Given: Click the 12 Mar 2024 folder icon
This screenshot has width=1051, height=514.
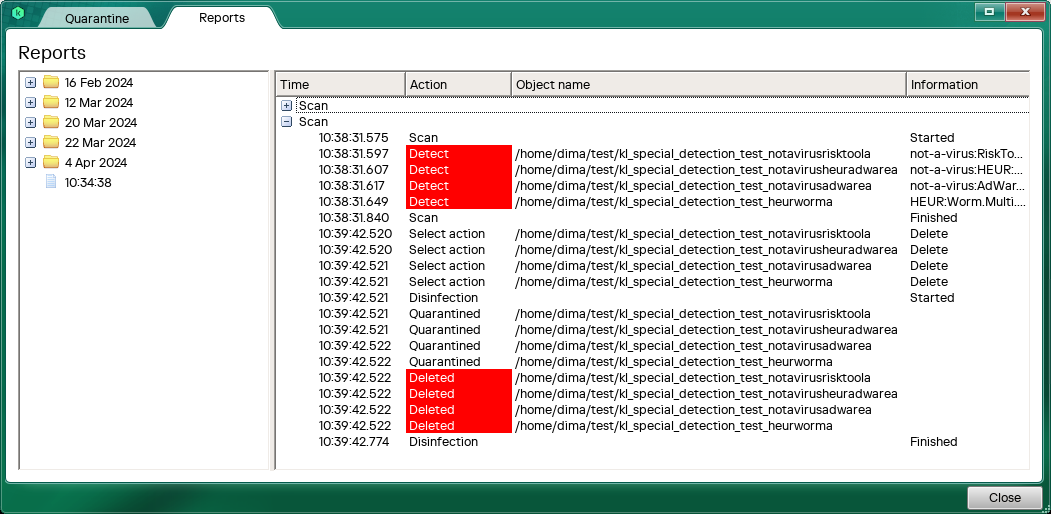Looking at the screenshot, I should [x=51, y=103].
